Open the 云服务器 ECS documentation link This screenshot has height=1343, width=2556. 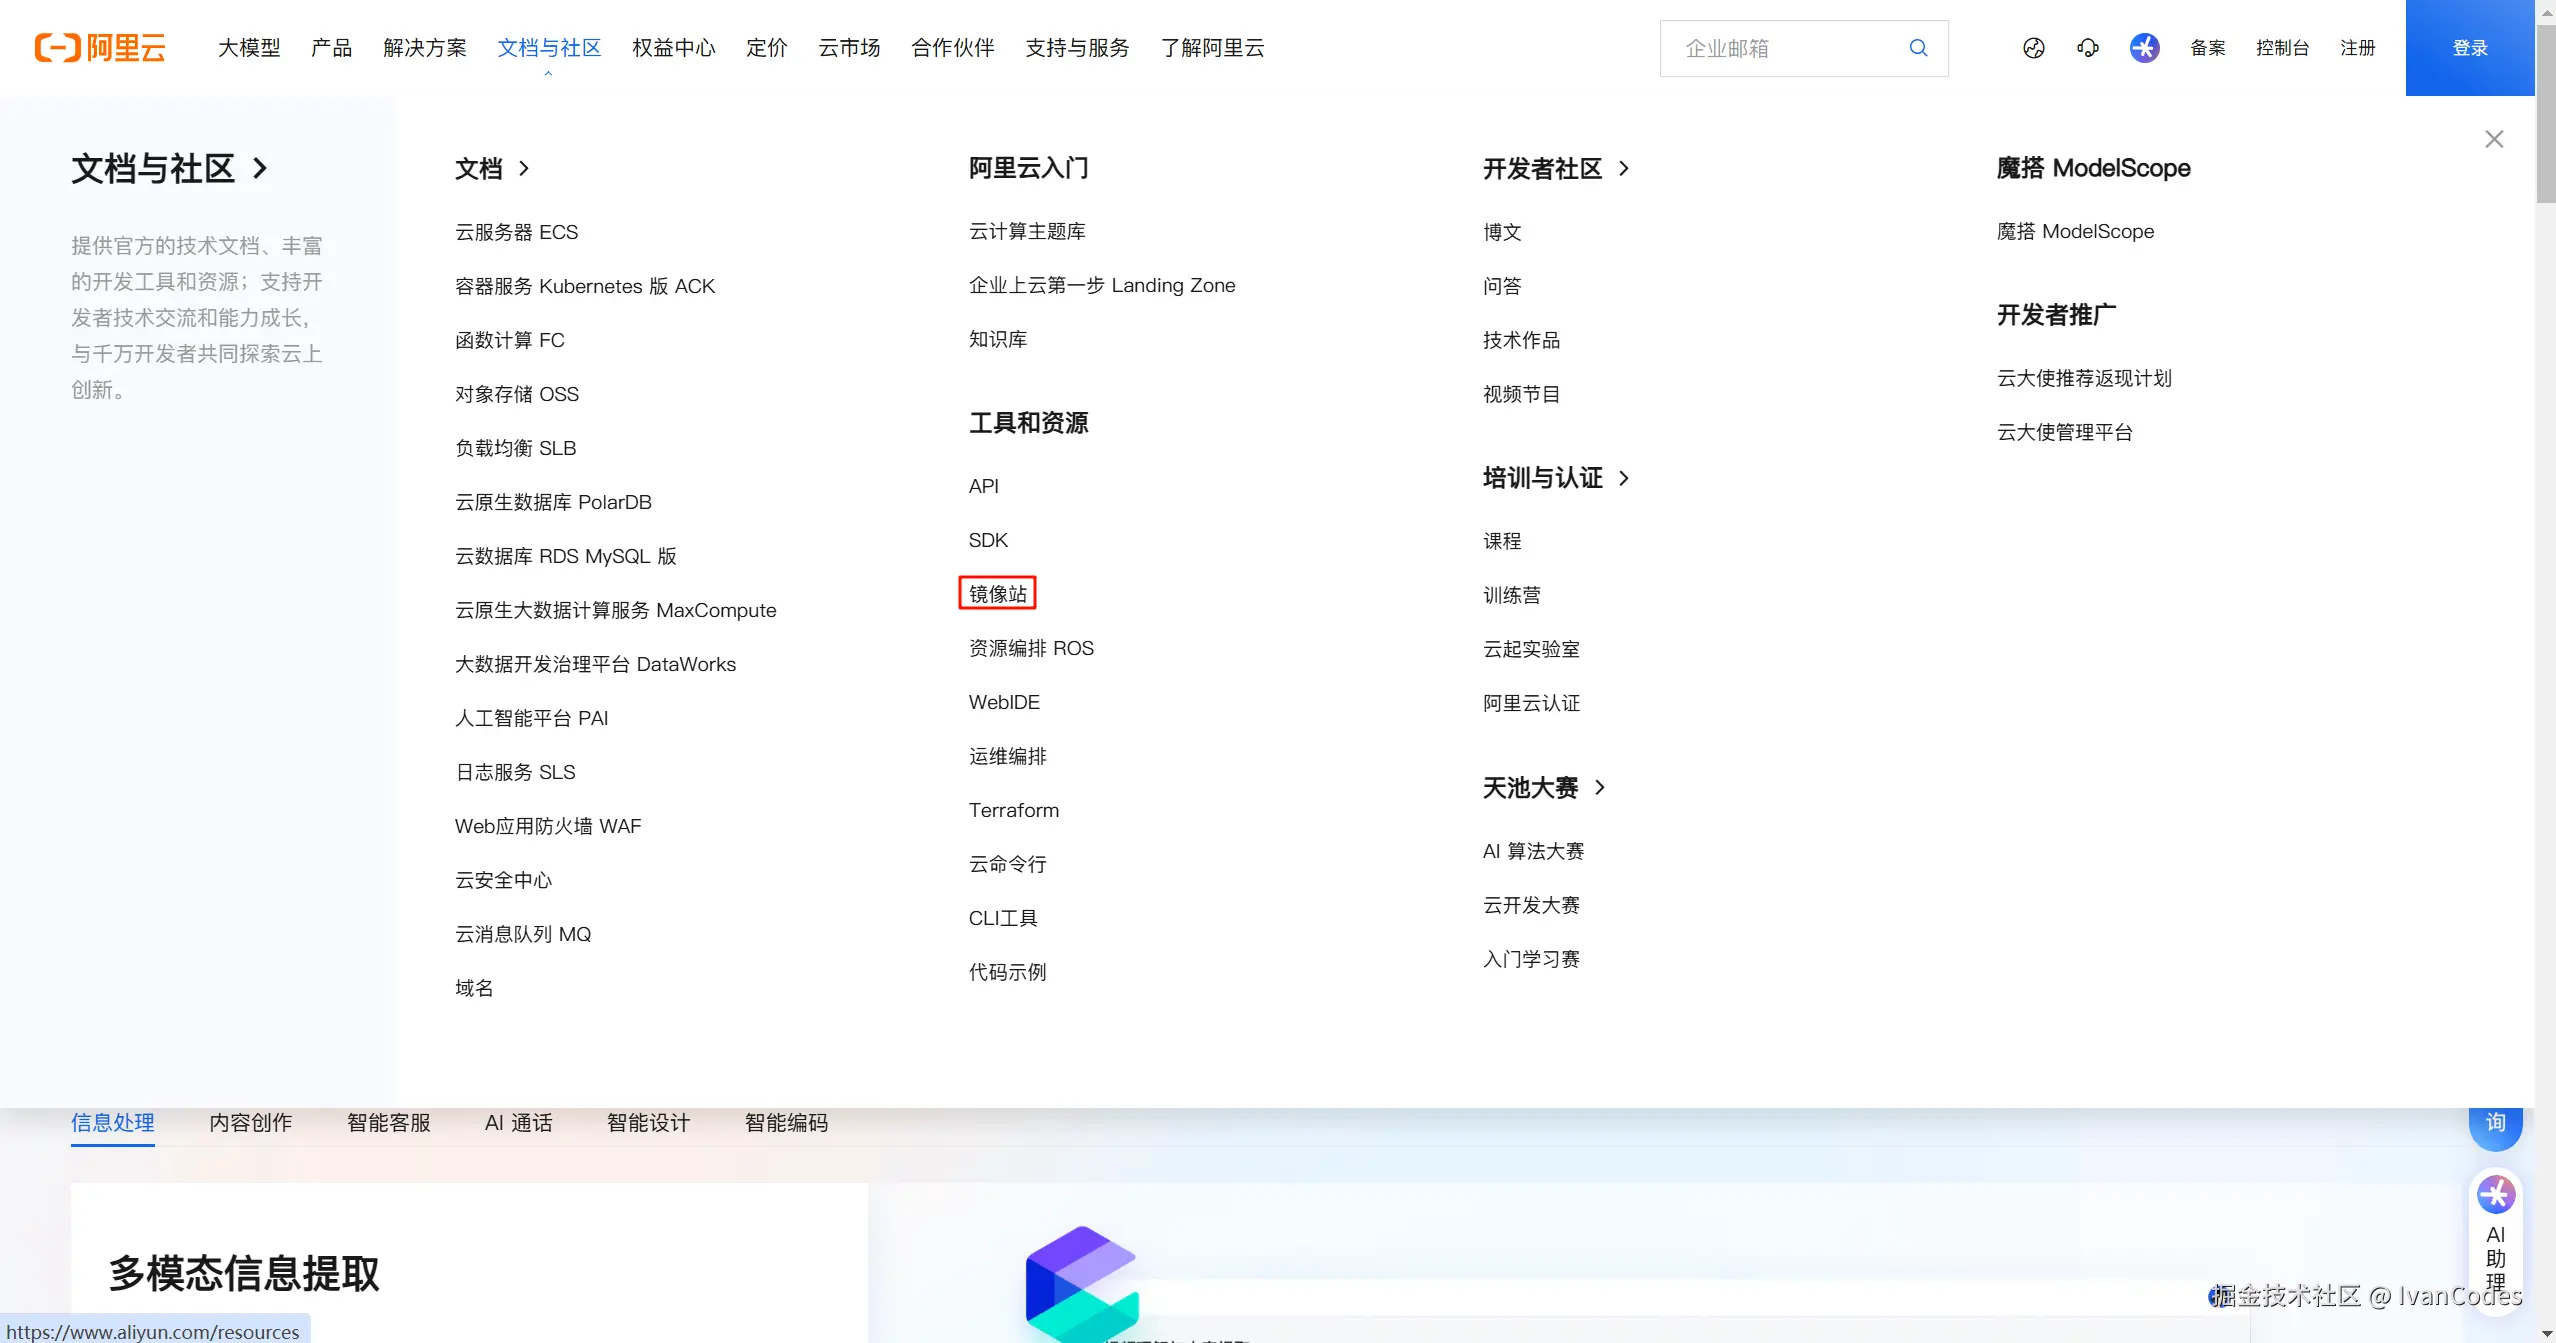tap(516, 231)
